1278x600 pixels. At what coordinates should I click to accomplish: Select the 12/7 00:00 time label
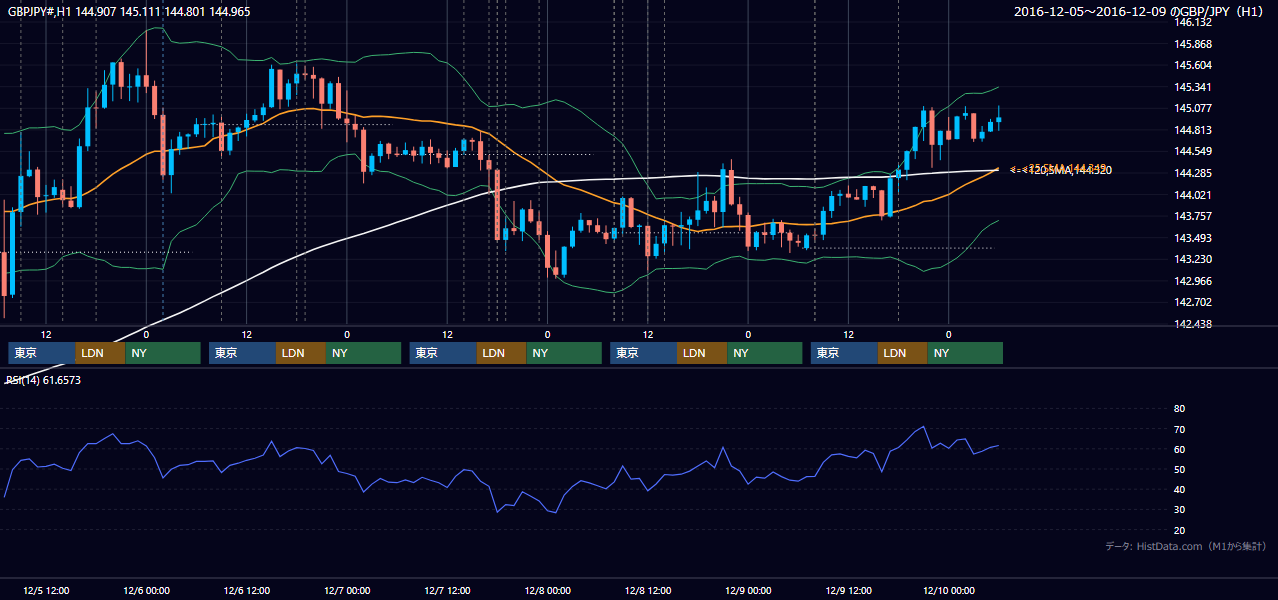347,590
